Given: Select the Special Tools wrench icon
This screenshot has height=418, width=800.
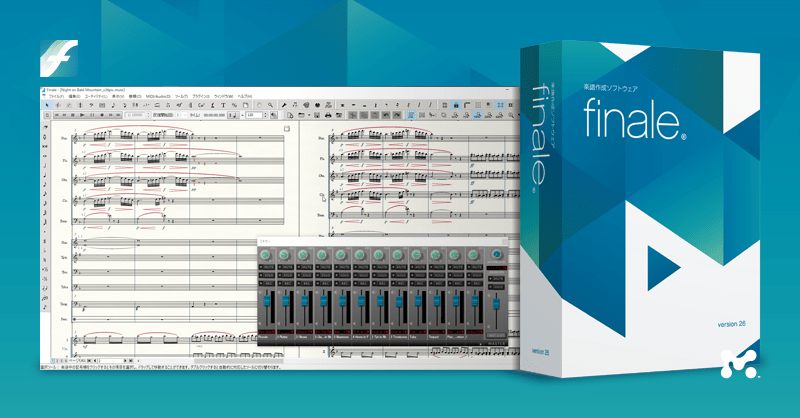Looking at the screenshot, I should click(x=284, y=105).
